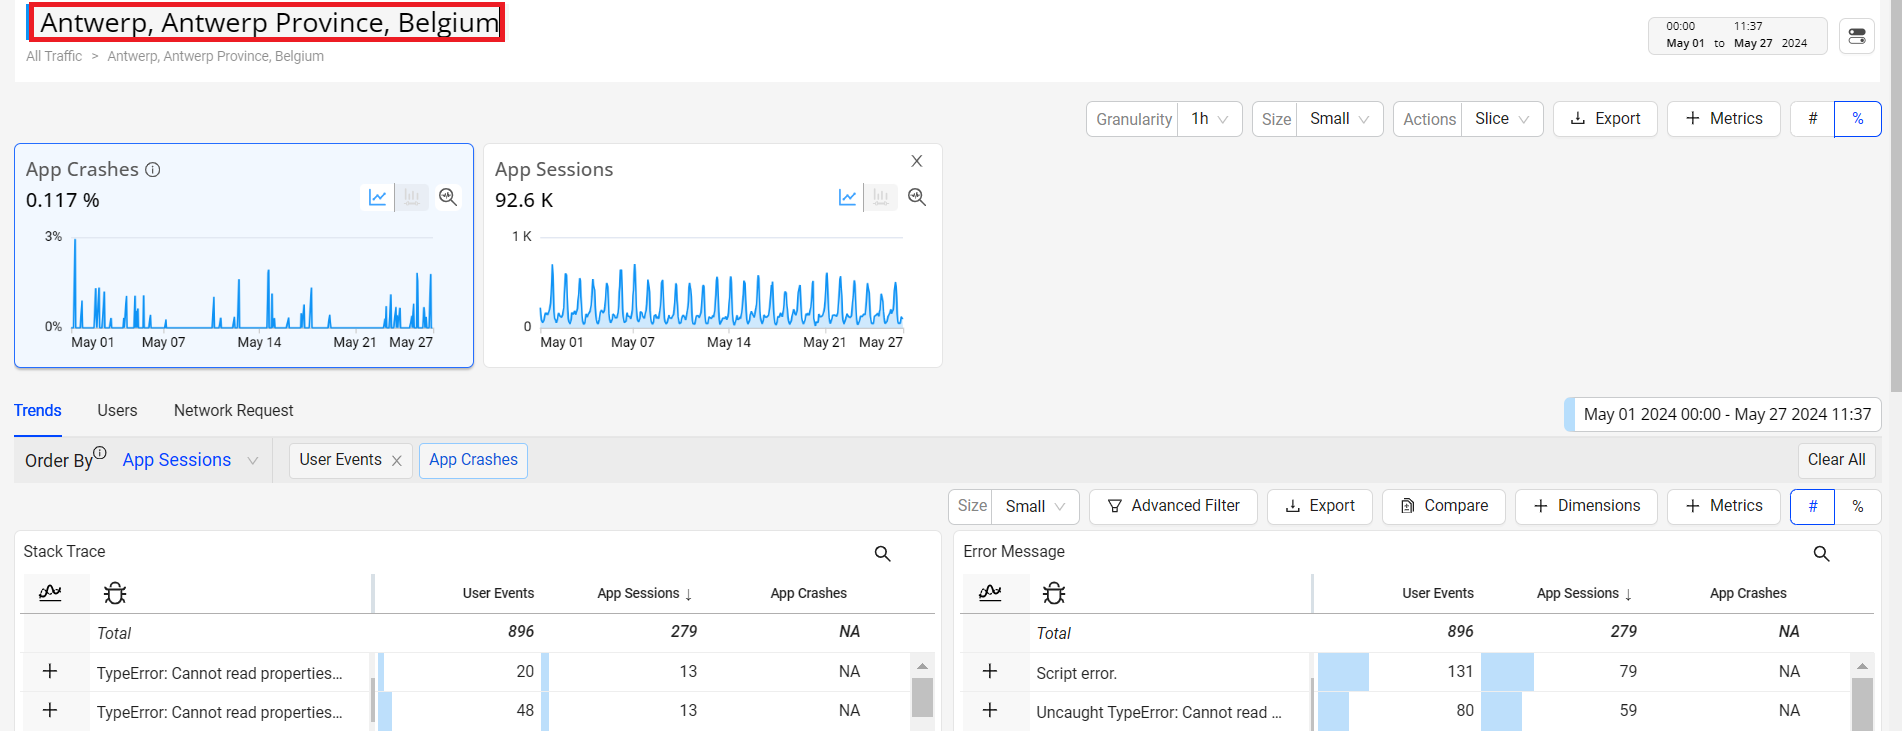1902x731 pixels.
Task: Open the Granularity 1h dropdown
Action: (x=1209, y=119)
